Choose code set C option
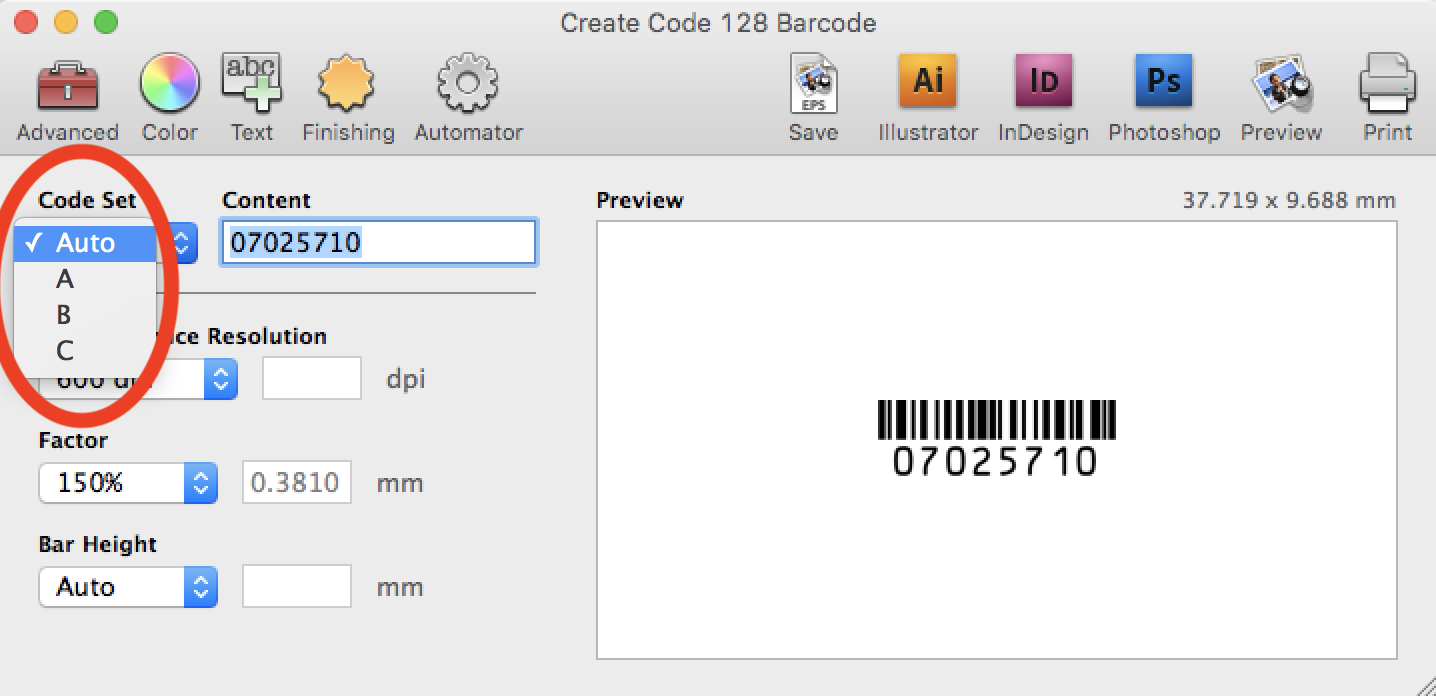The height and width of the screenshot is (696, 1436). point(65,351)
